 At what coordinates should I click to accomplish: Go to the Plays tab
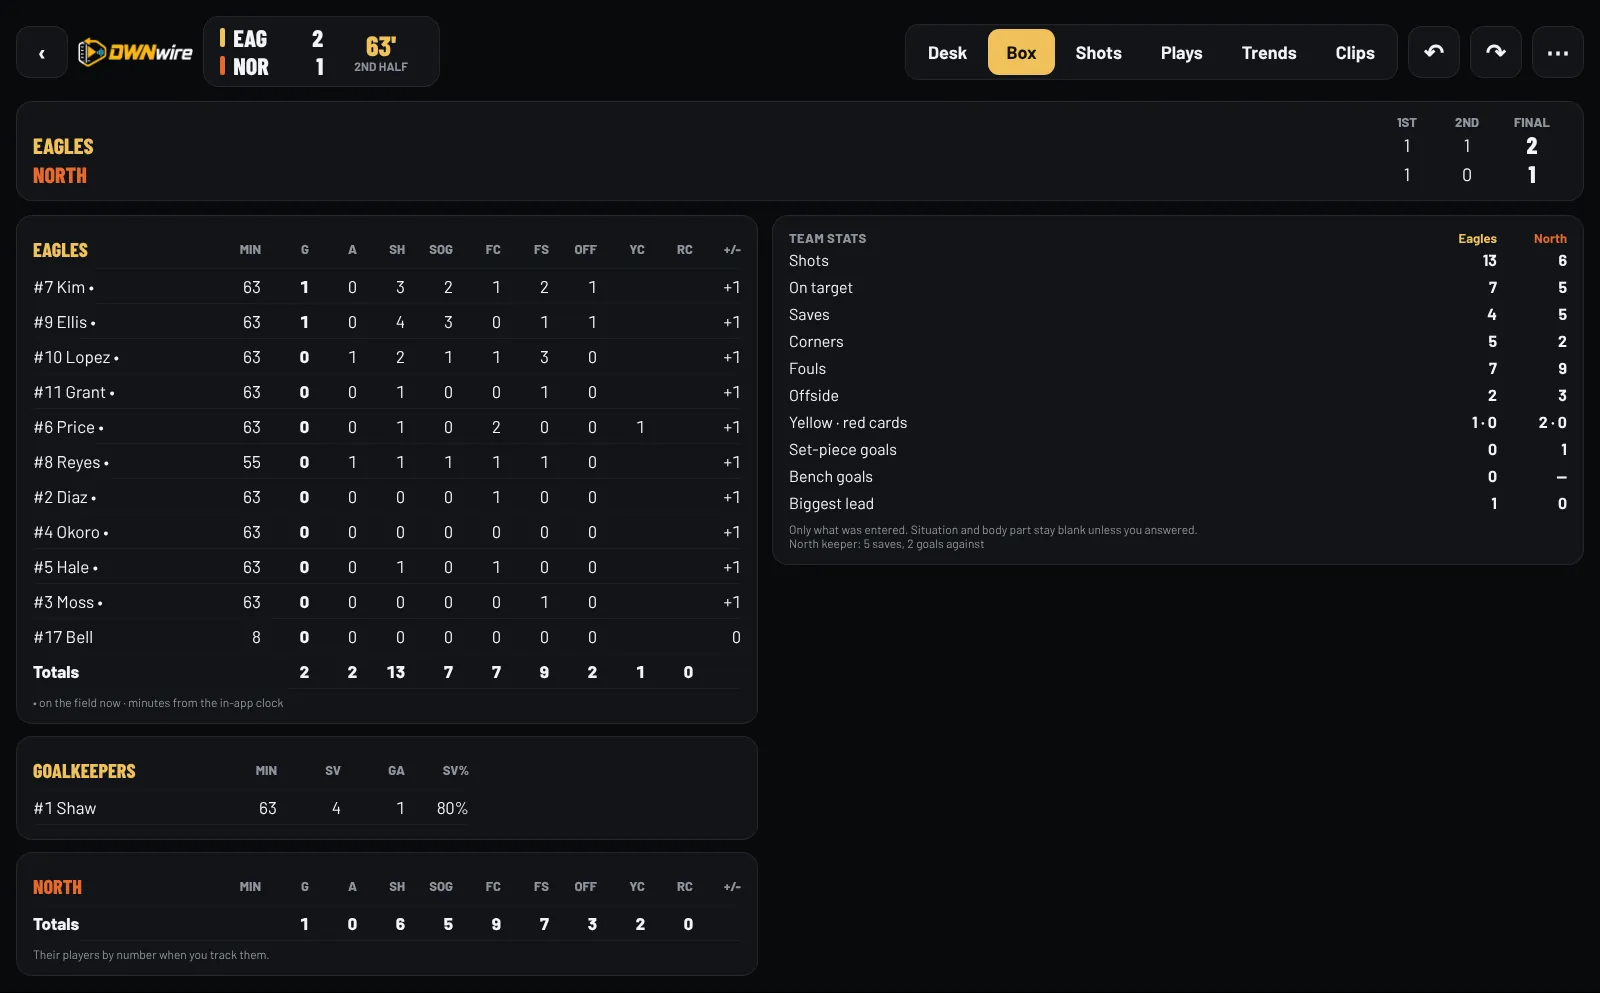tap(1181, 53)
